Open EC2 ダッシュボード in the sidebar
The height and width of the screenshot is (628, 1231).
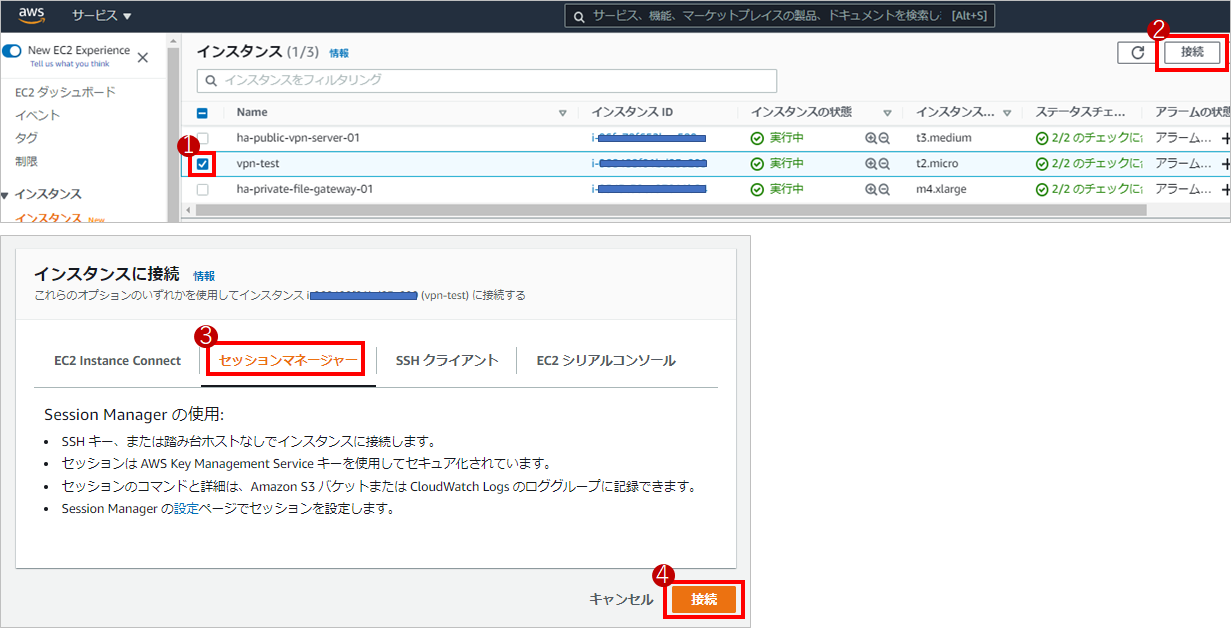[65, 92]
